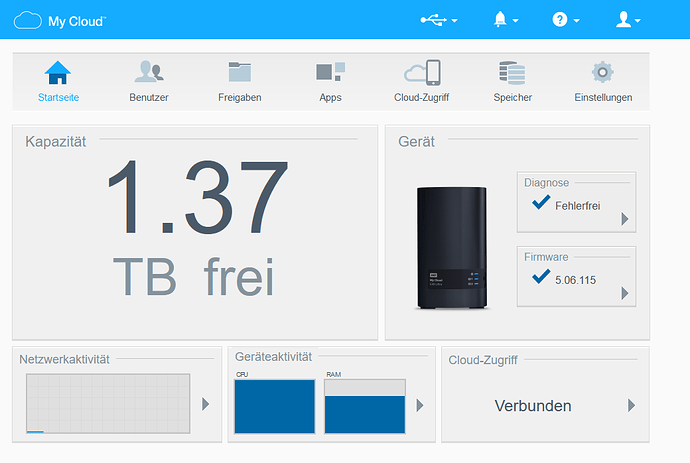Open the help question mark icon
690x463 pixels.
(559, 20)
